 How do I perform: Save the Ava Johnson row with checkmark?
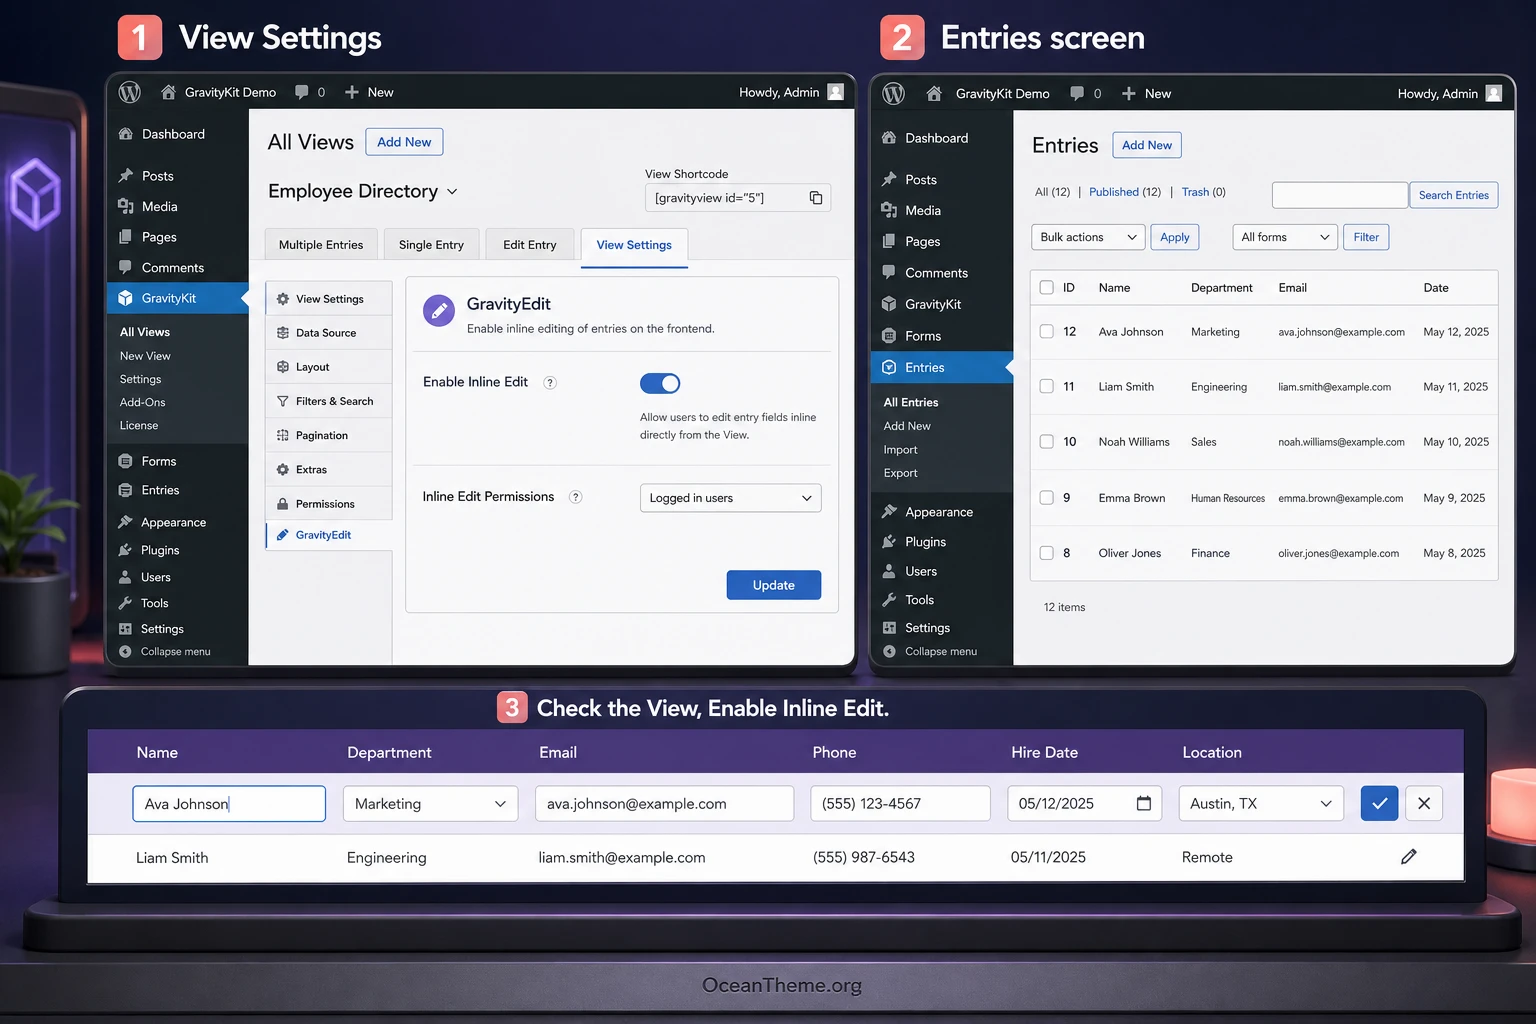tap(1379, 804)
